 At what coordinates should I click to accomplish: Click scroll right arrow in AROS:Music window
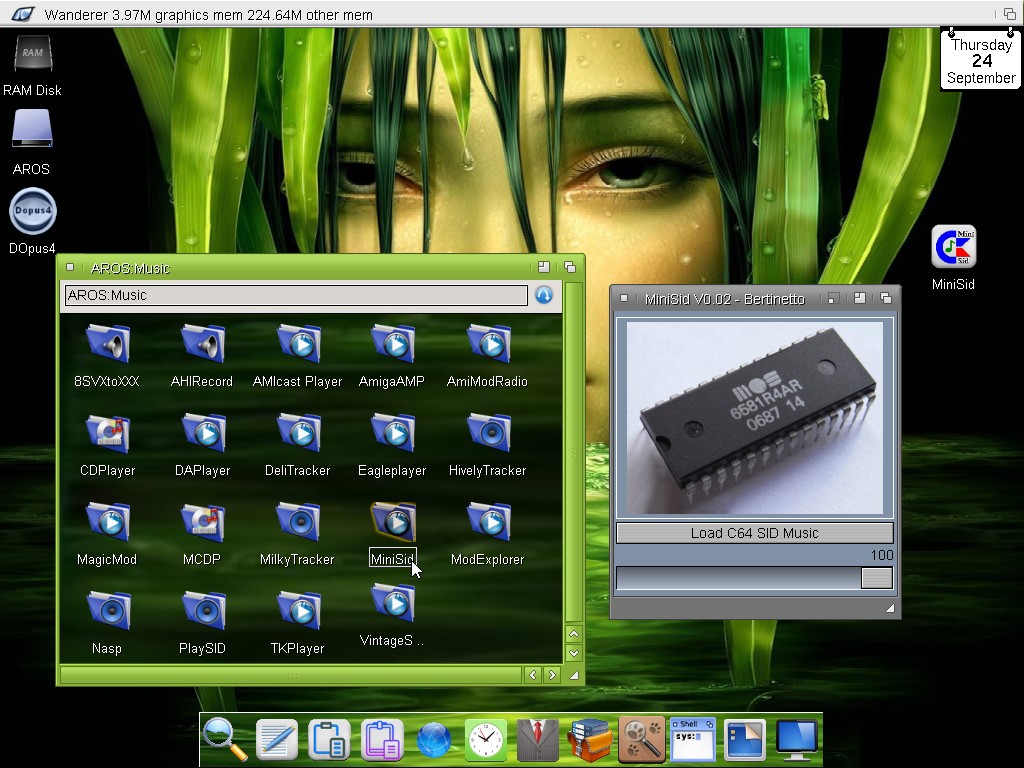(553, 676)
